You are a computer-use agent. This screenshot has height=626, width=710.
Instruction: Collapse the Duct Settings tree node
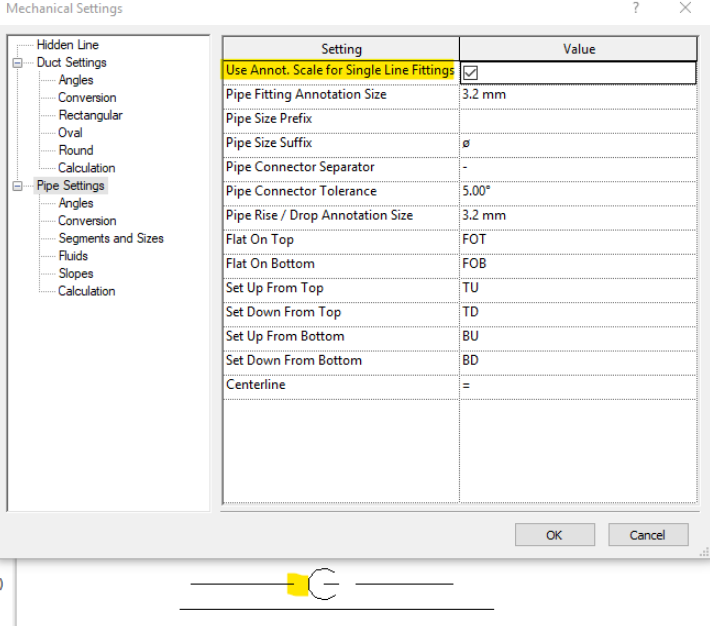coord(17,63)
